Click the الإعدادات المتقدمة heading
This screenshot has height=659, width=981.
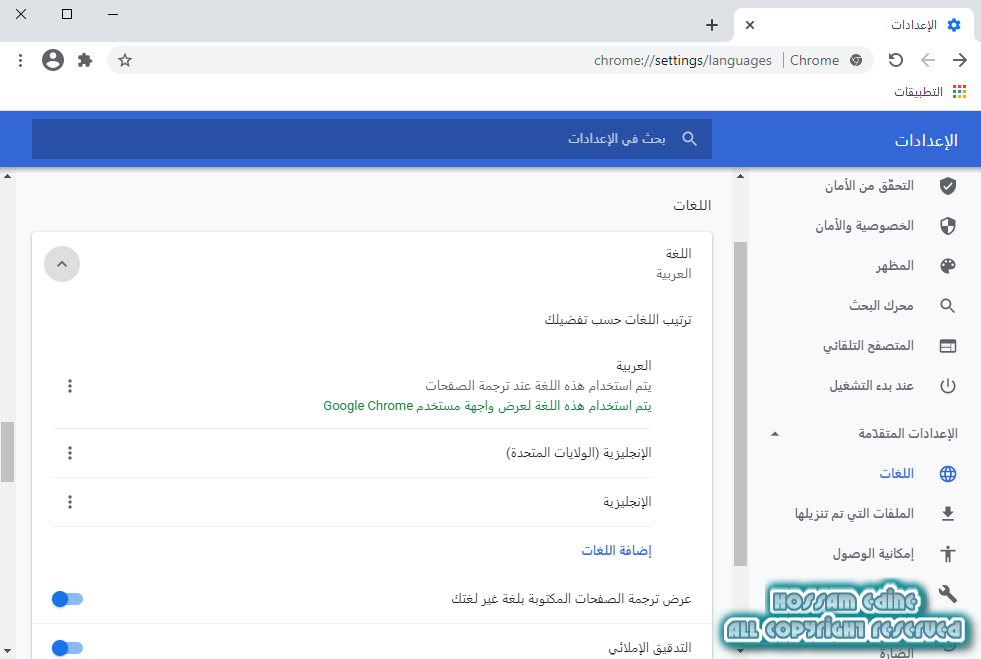pyautogui.click(x=908, y=434)
